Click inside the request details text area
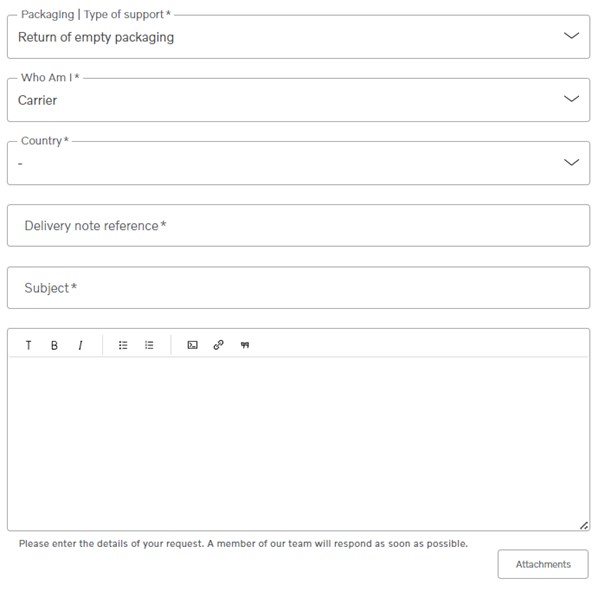The image size is (605, 591). 298,444
